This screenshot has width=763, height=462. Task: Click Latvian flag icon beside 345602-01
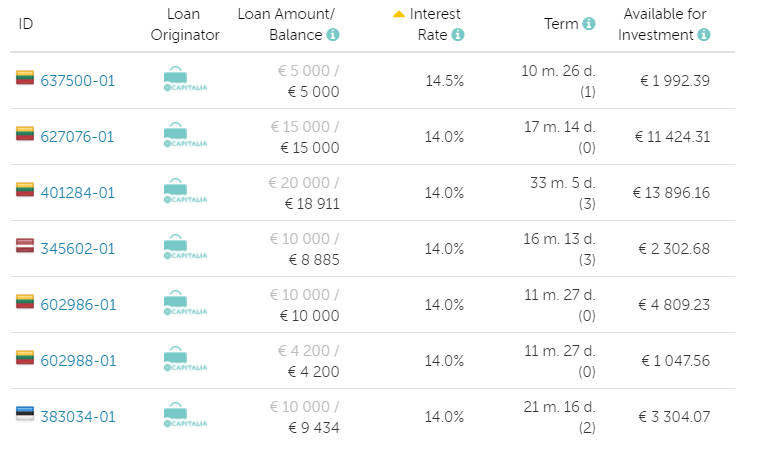[x=25, y=247]
